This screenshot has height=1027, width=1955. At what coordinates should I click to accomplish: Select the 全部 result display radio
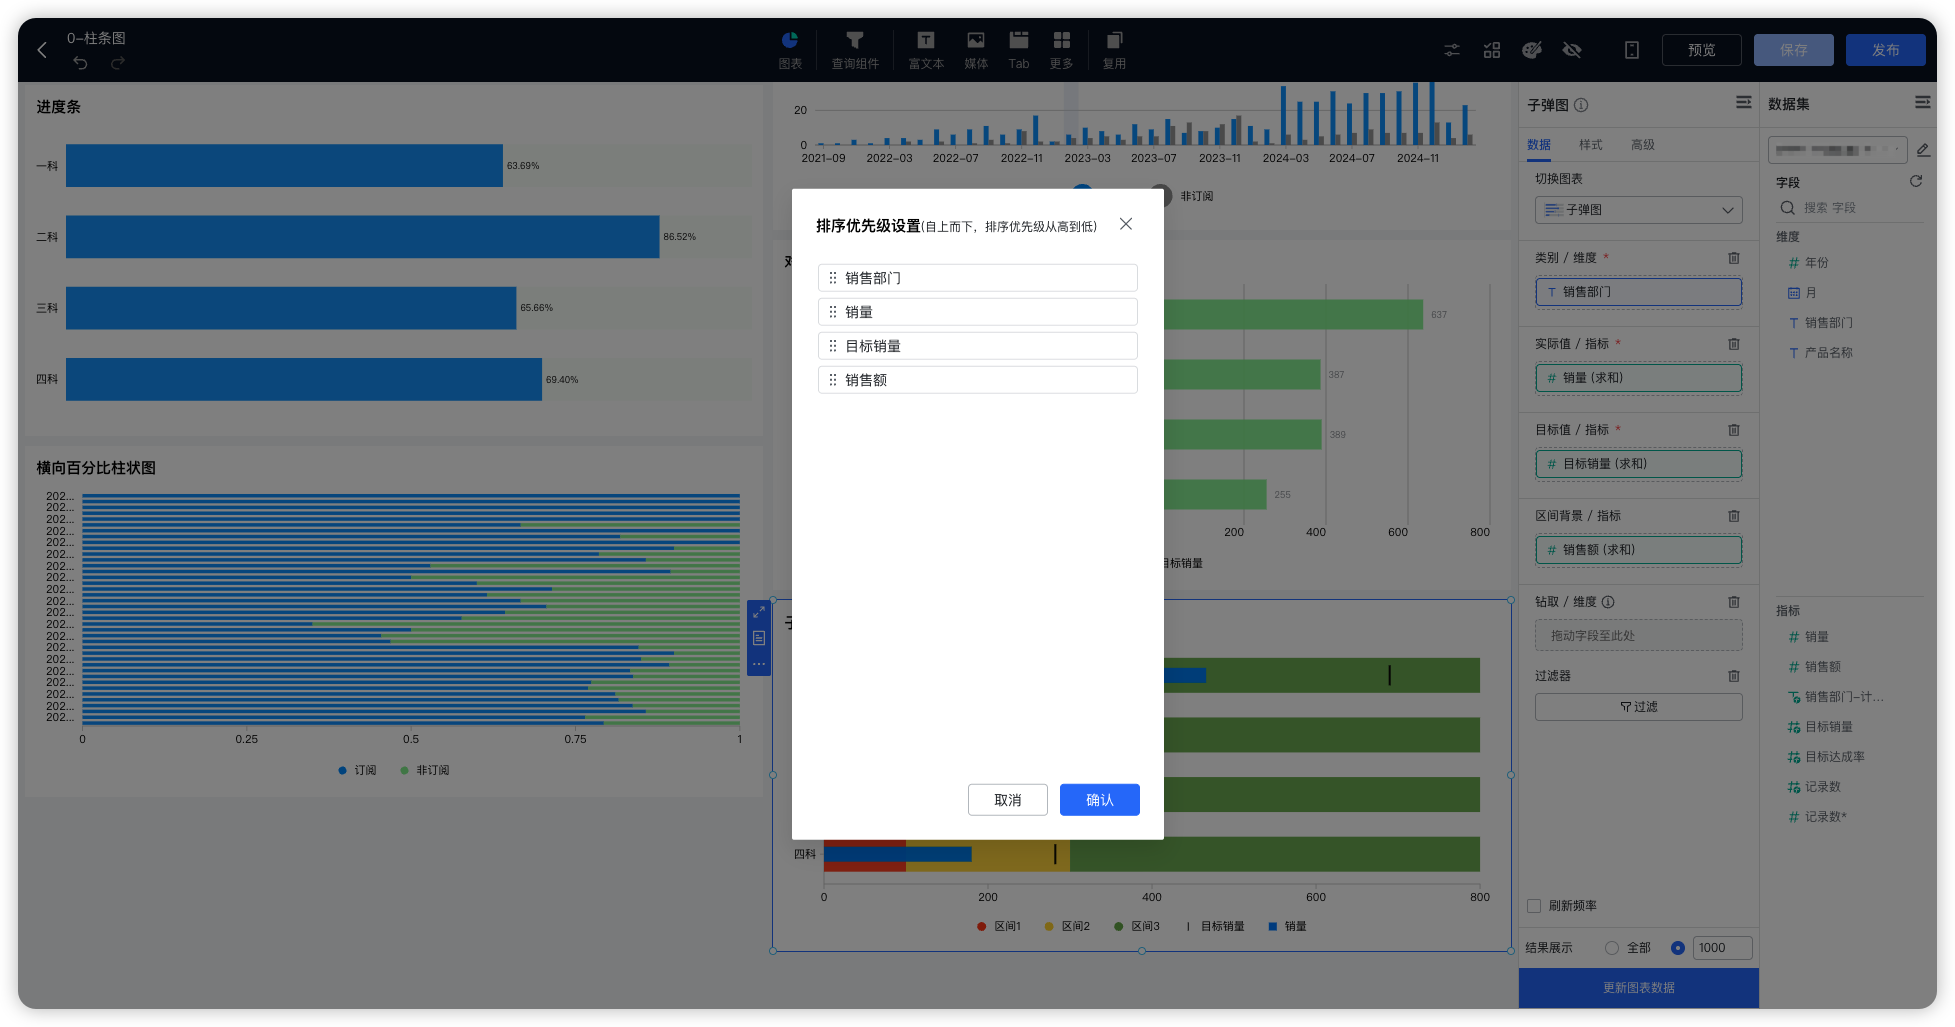[x=1611, y=948]
